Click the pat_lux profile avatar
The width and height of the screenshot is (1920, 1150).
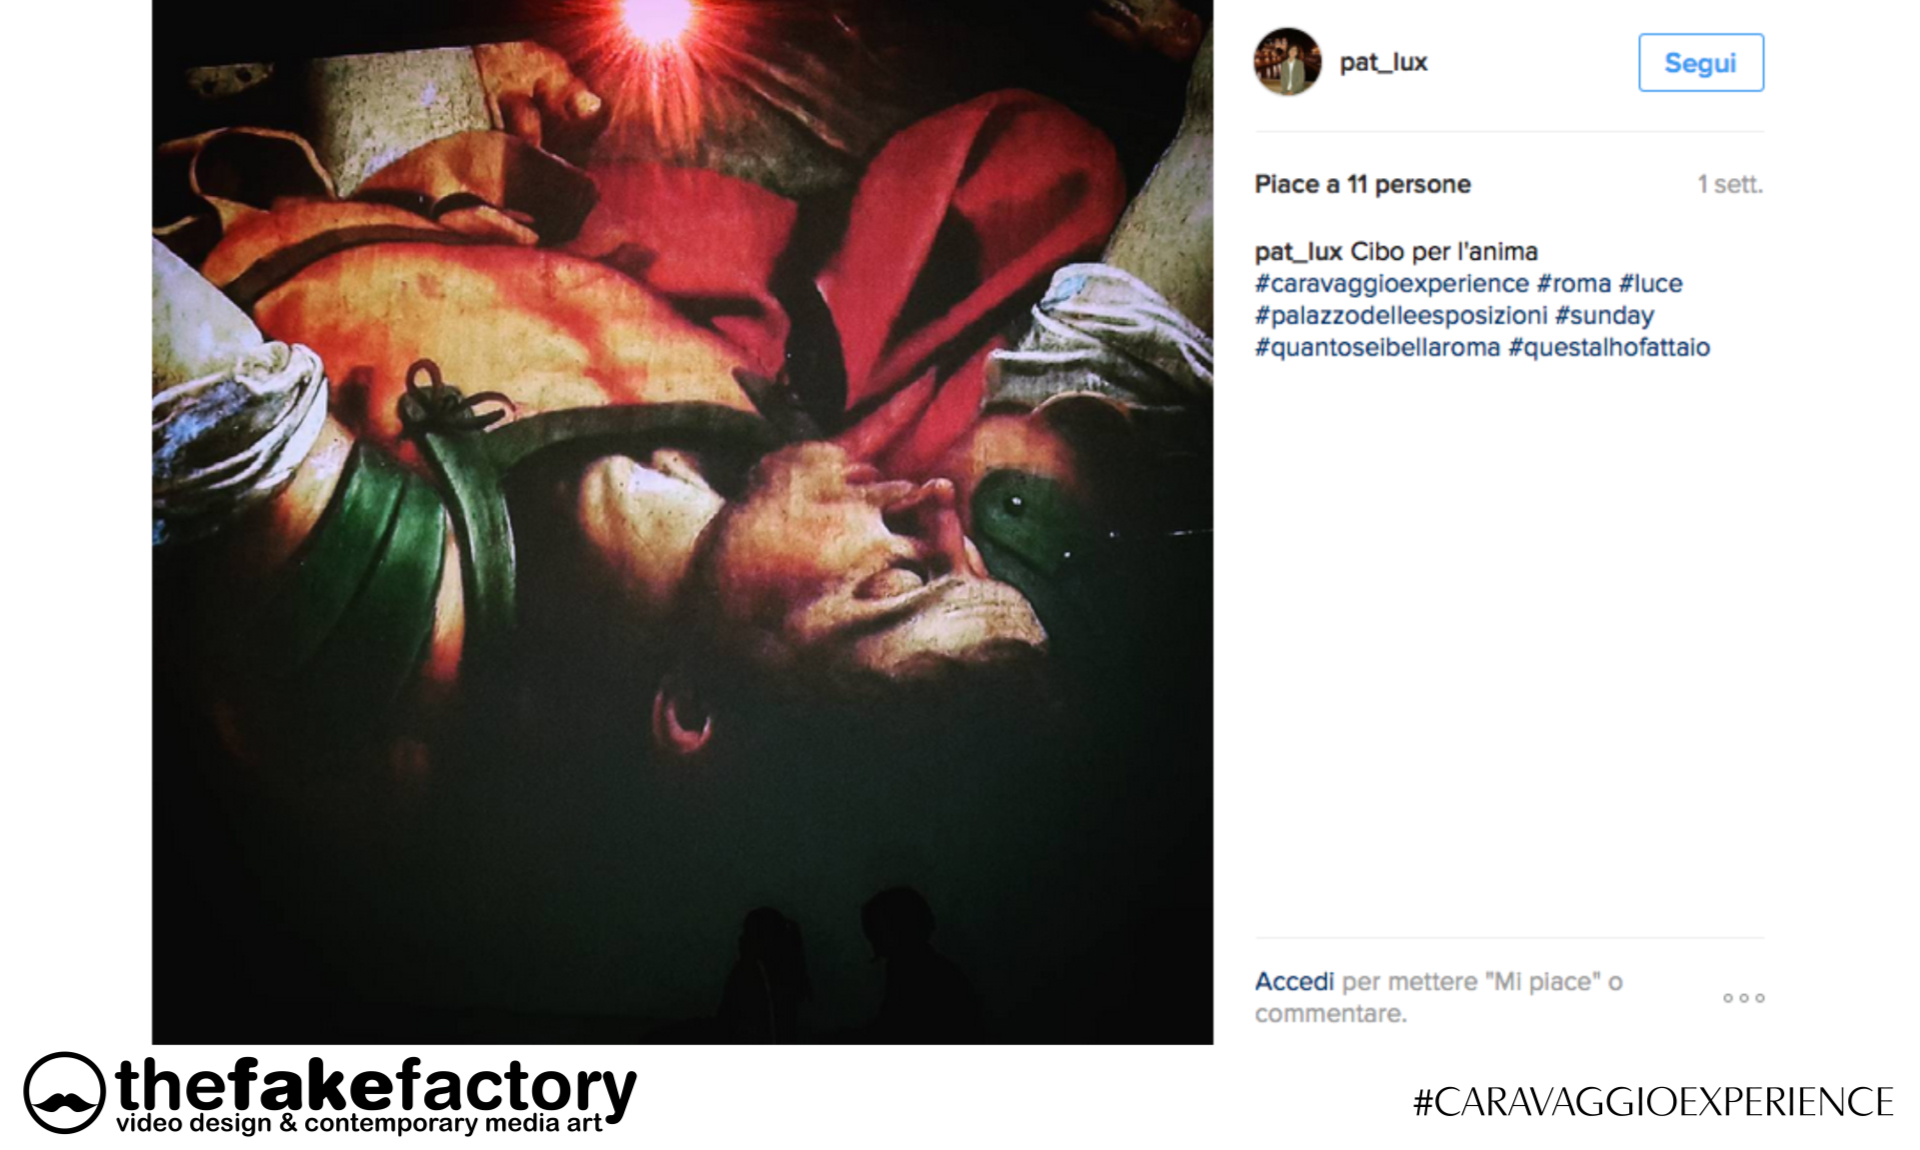point(1287,62)
